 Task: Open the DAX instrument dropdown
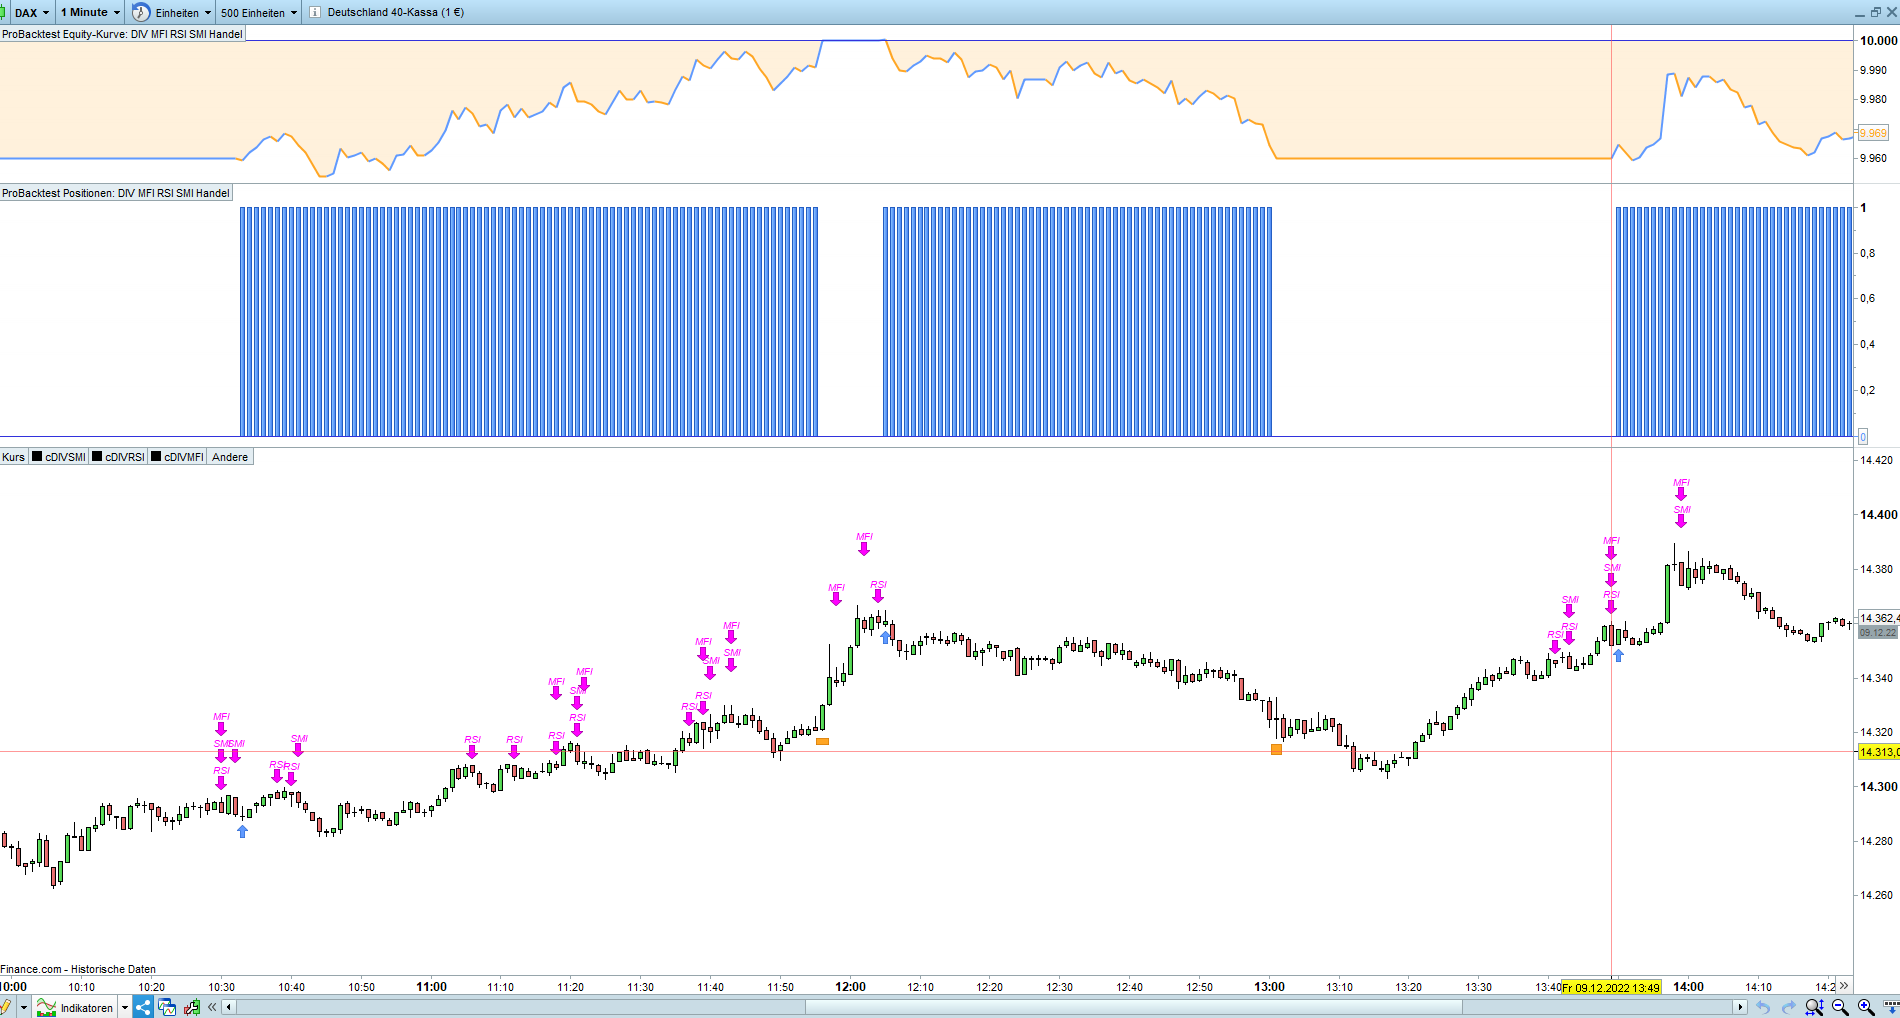[30, 12]
